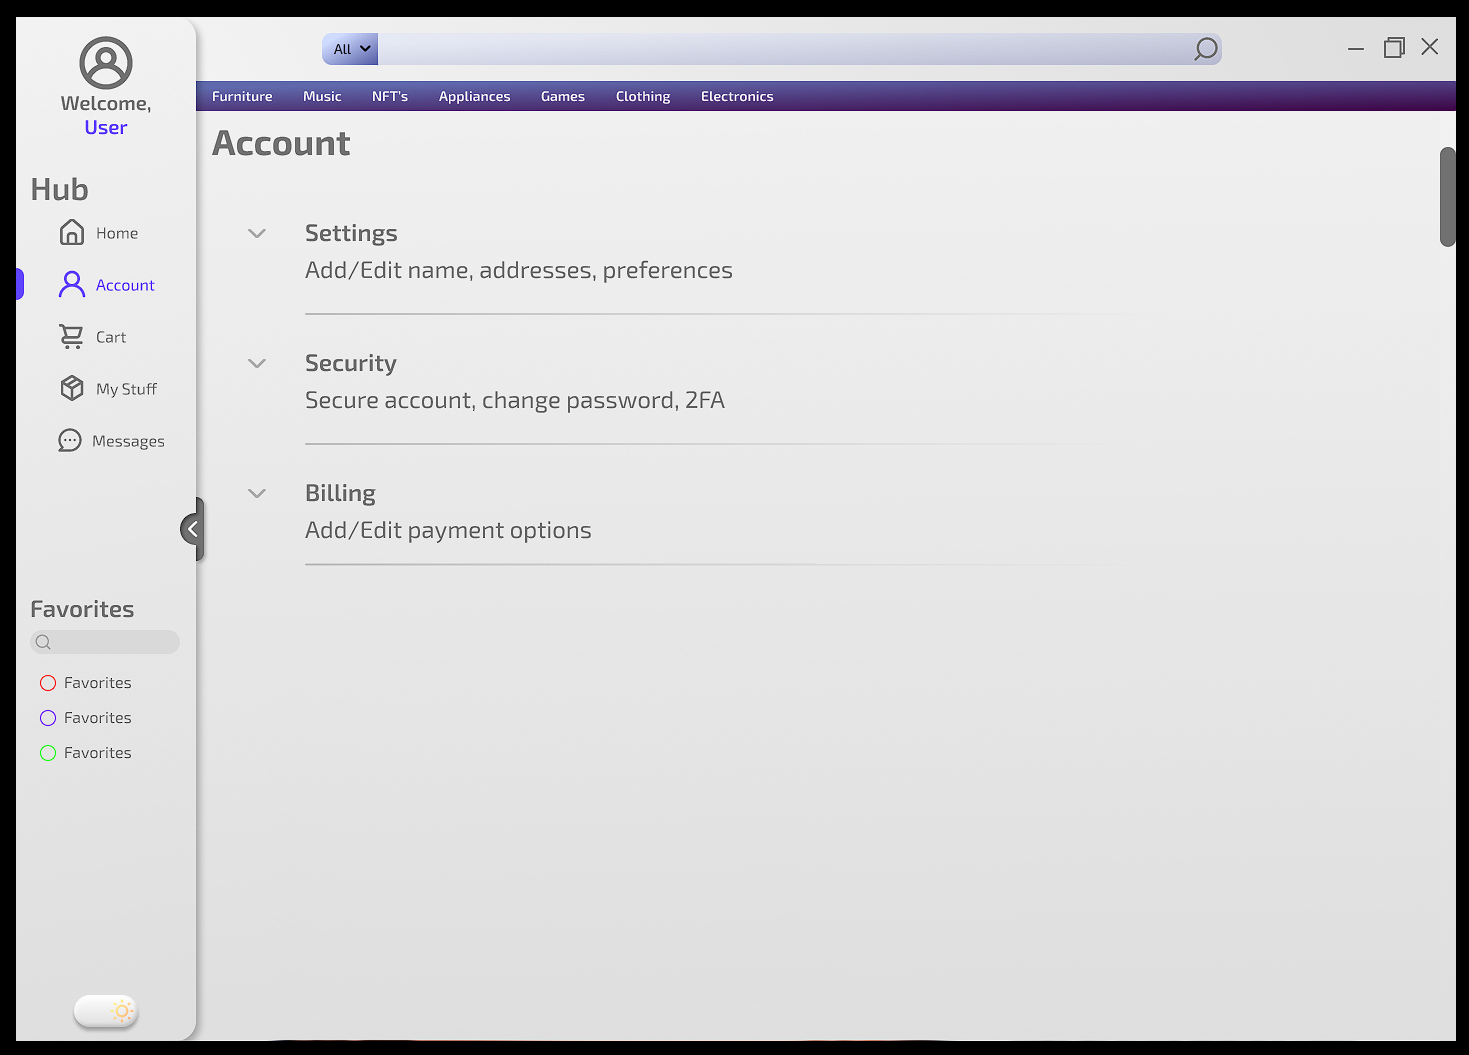Image resolution: width=1469 pixels, height=1055 pixels.
Task: Select the green Favorites circle
Action: (x=48, y=753)
